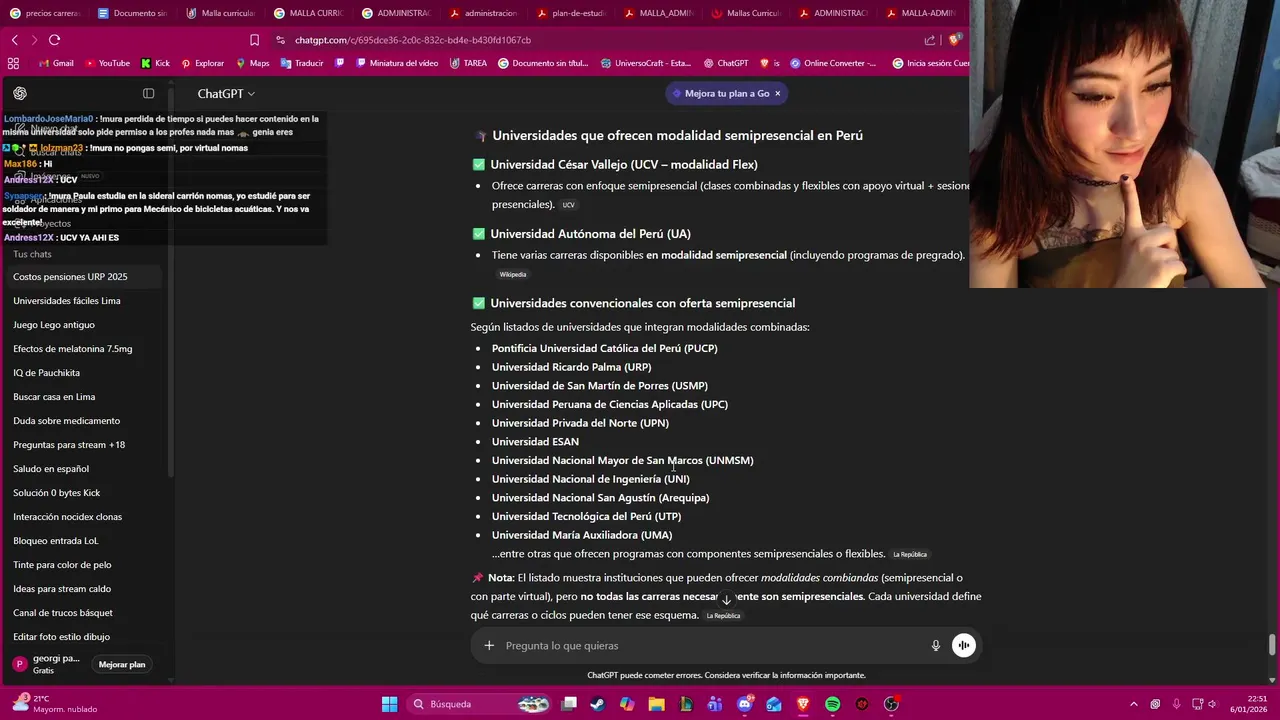
Task: Open the 'Saludo en español' chat
Action: (x=84, y=468)
